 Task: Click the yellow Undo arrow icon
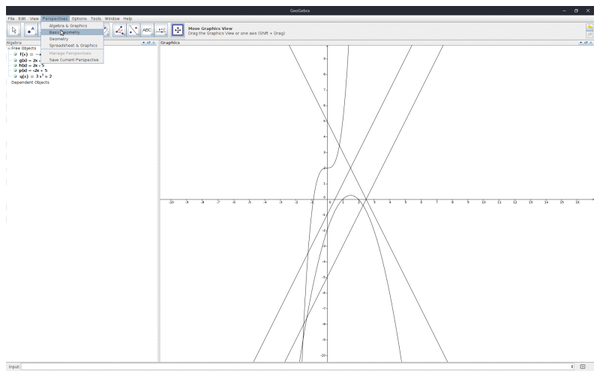coord(590,27)
